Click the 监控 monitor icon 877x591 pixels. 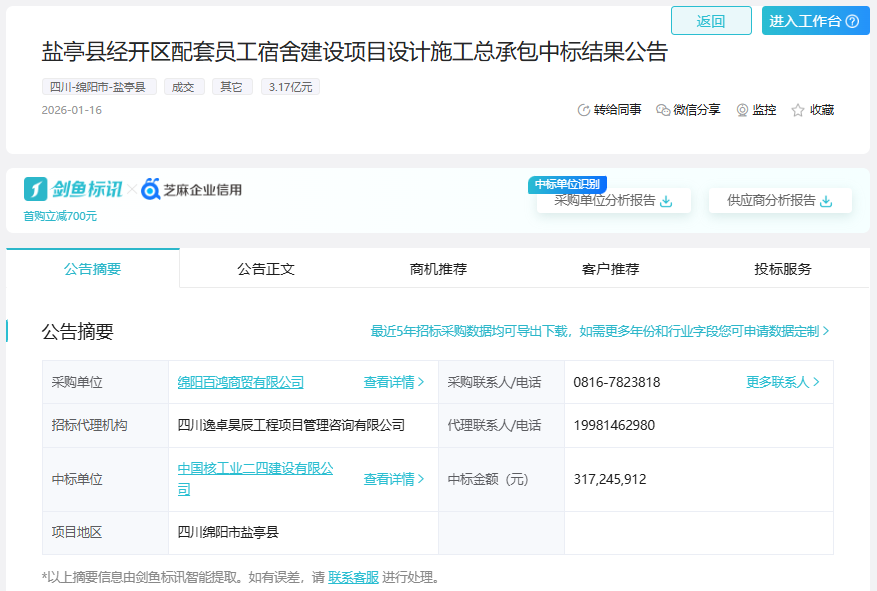pyautogui.click(x=742, y=110)
